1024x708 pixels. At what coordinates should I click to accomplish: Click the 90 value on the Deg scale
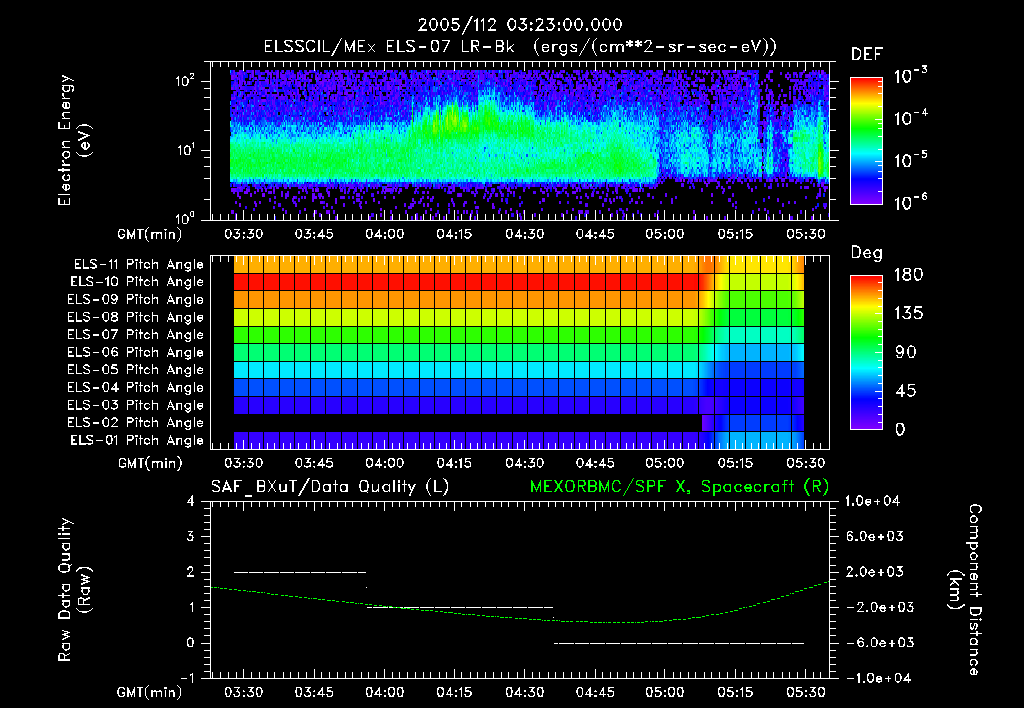(x=906, y=352)
